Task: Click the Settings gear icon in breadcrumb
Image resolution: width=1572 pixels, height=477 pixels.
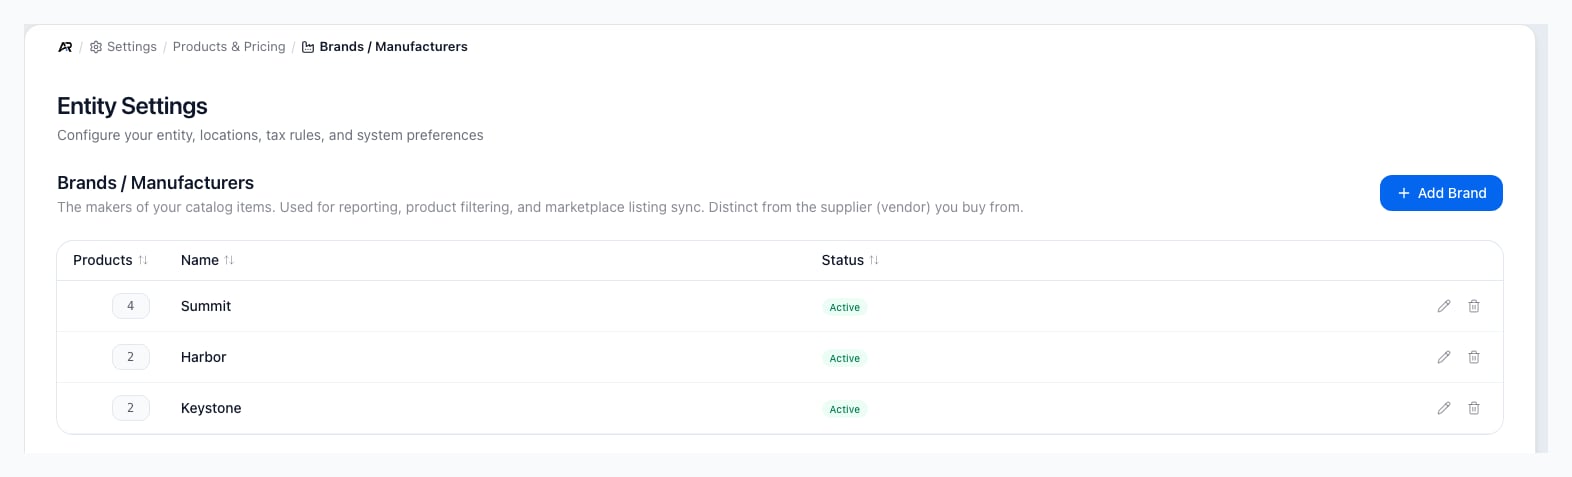Action: (x=96, y=47)
